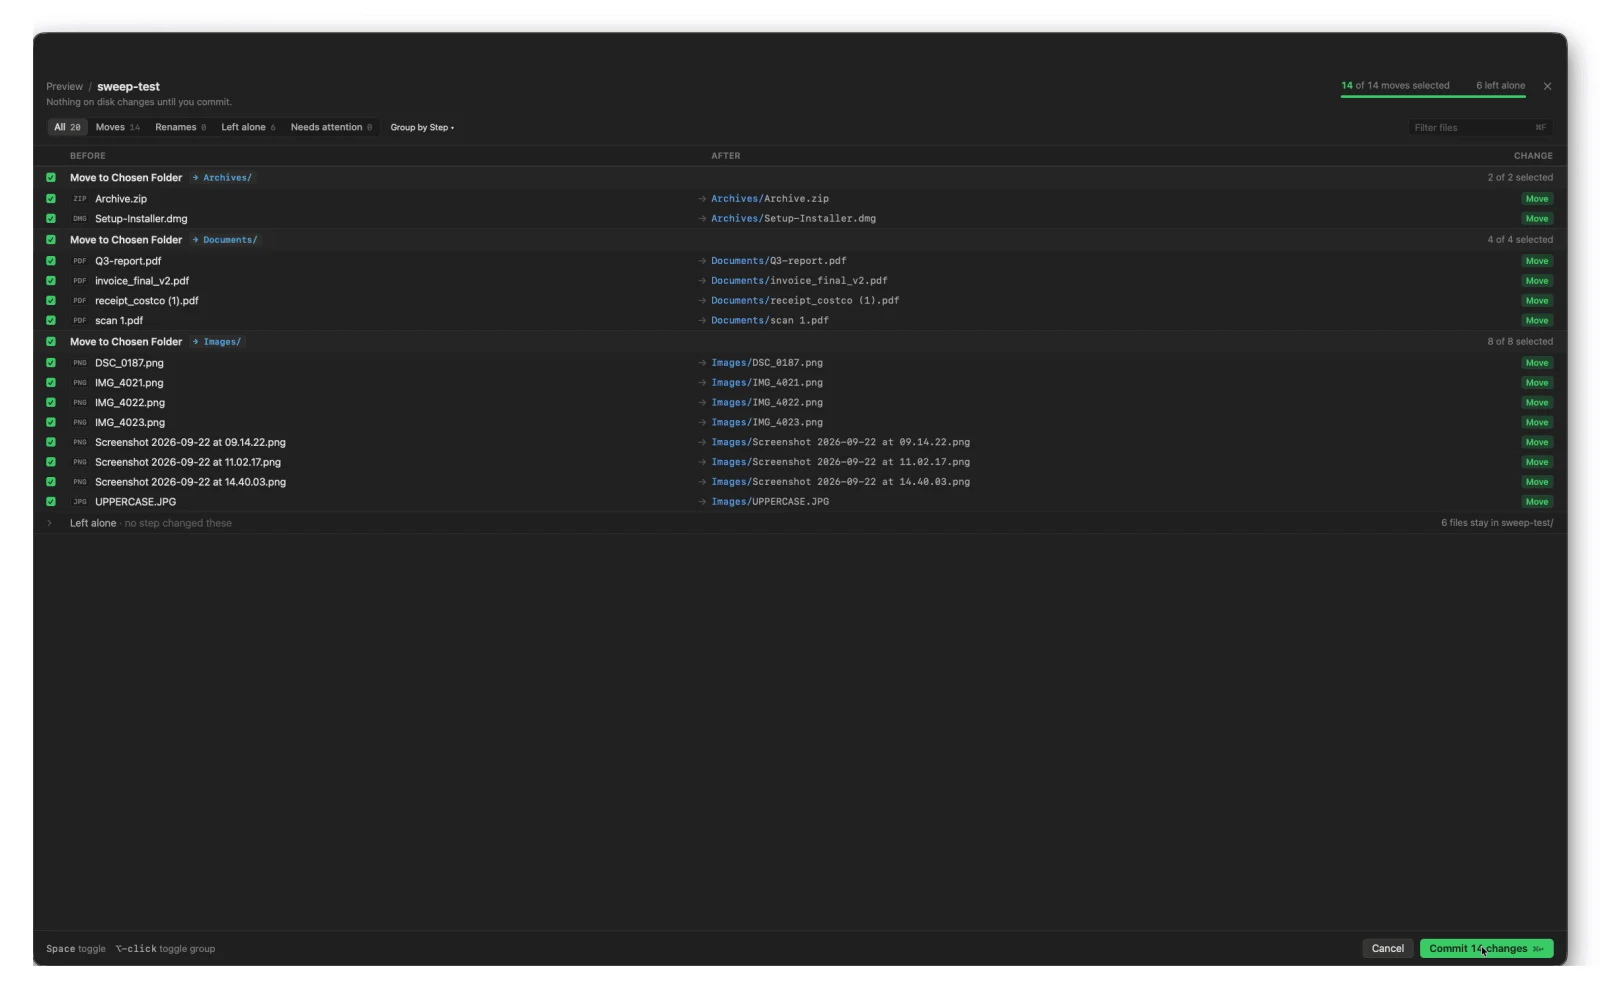Switch to the Moves tab
The height and width of the screenshot is (999, 1600).
coord(118,128)
